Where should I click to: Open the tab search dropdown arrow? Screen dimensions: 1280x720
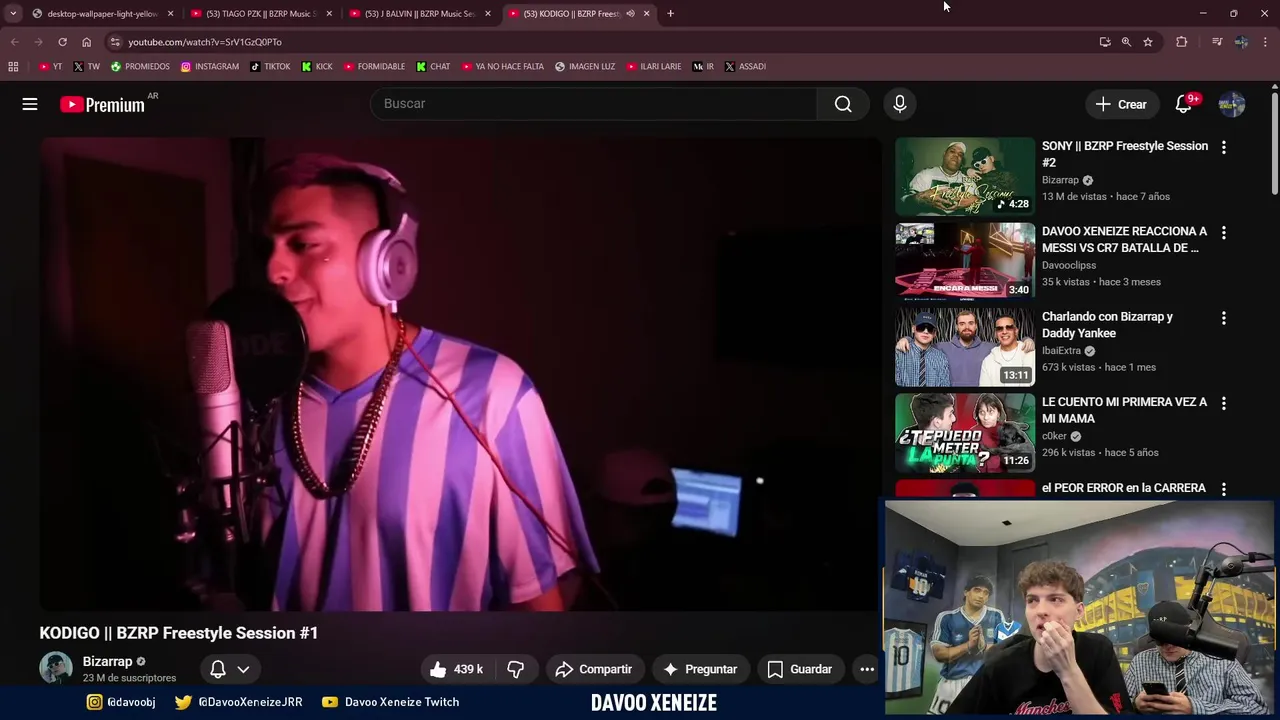coord(13,14)
